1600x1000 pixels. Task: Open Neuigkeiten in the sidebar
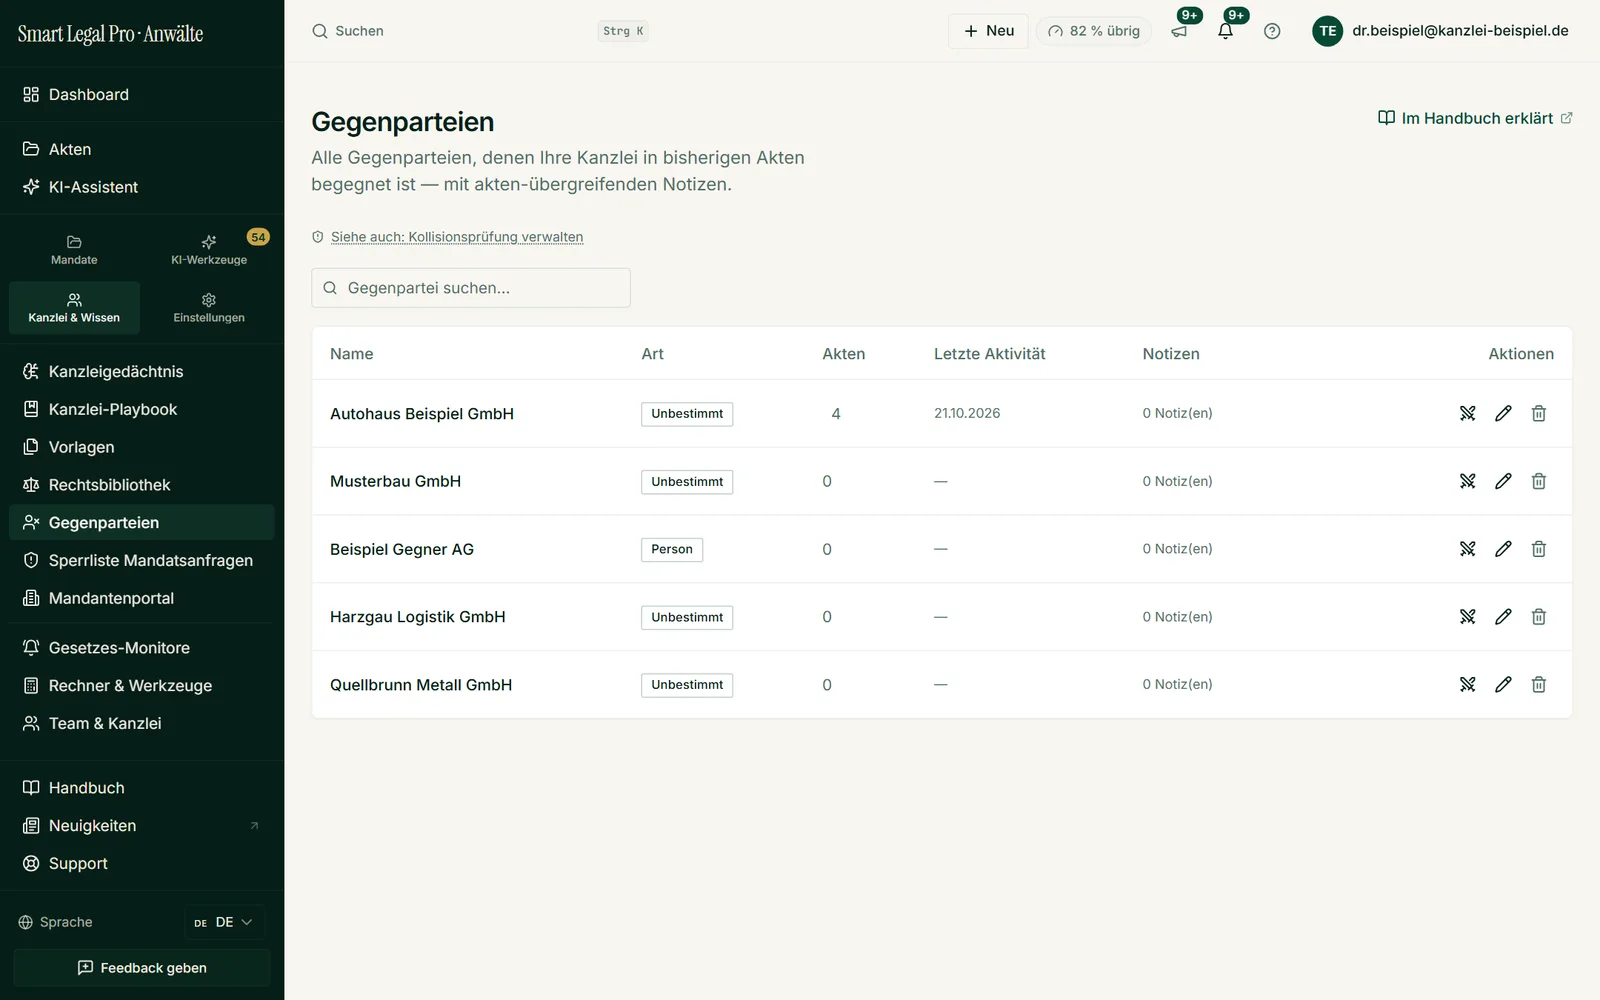(x=142, y=826)
